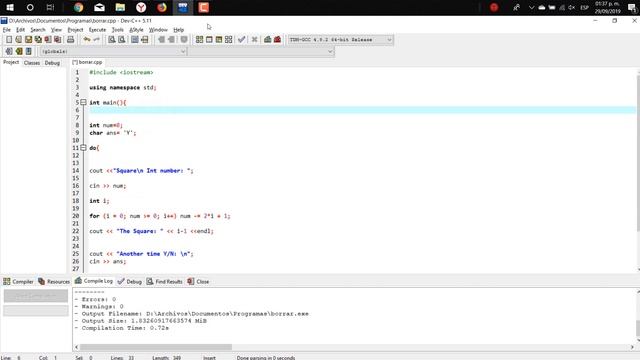Close the current file via toolbar

pos(48,40)
